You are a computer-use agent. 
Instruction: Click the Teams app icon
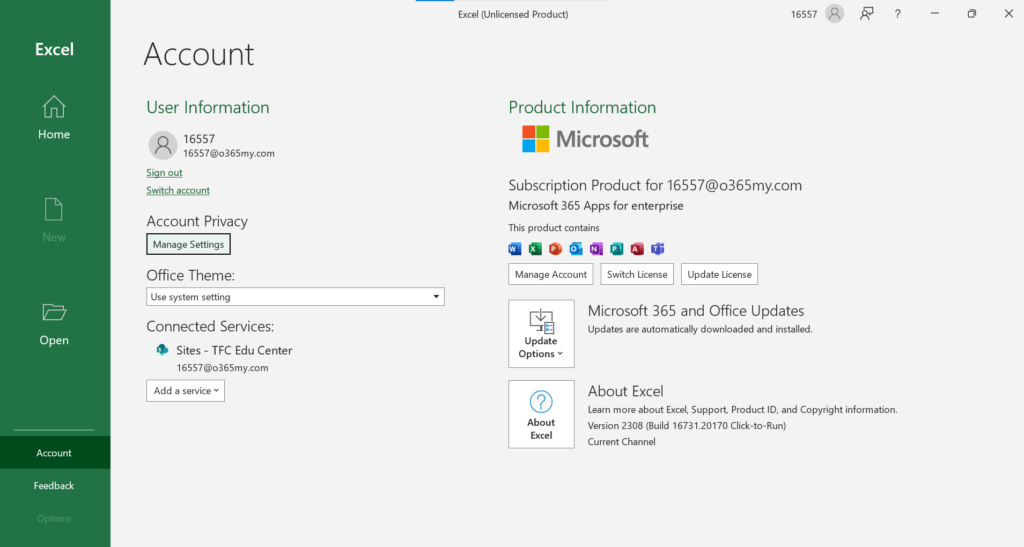(657, 249)
